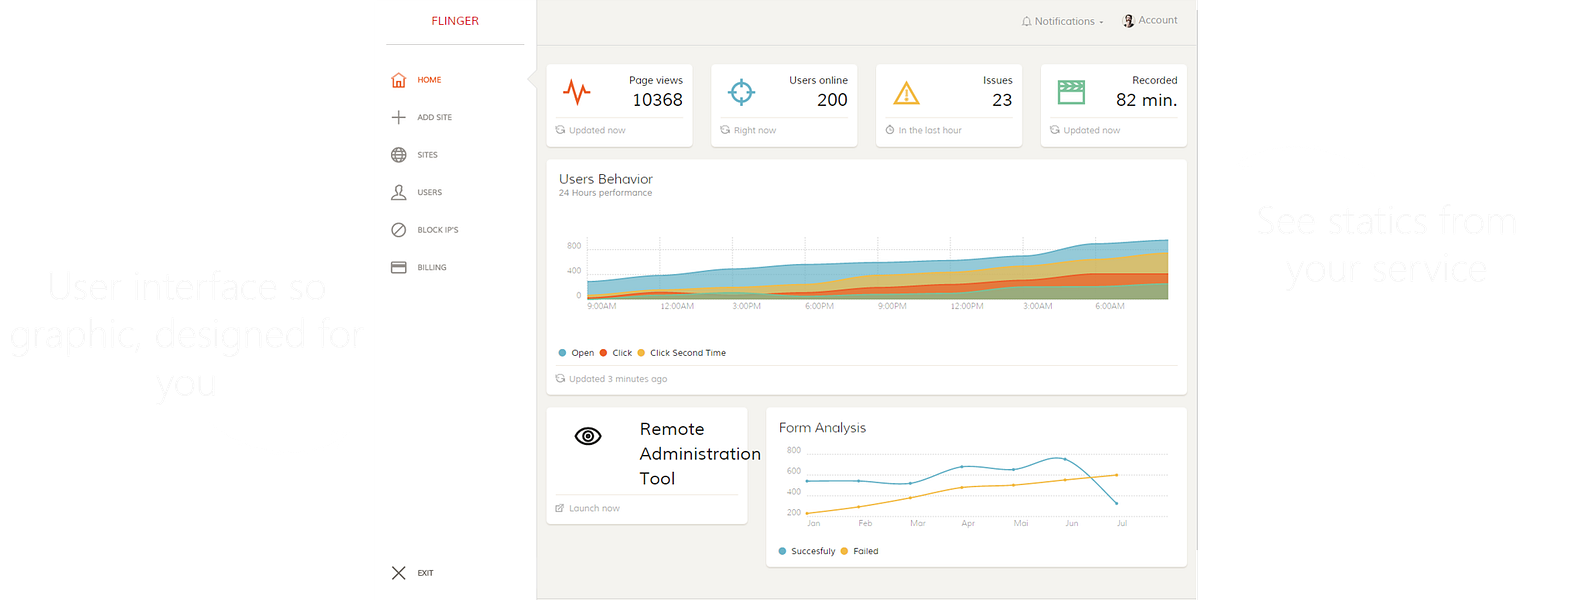Click the Issues warning triangle icon

906,94
